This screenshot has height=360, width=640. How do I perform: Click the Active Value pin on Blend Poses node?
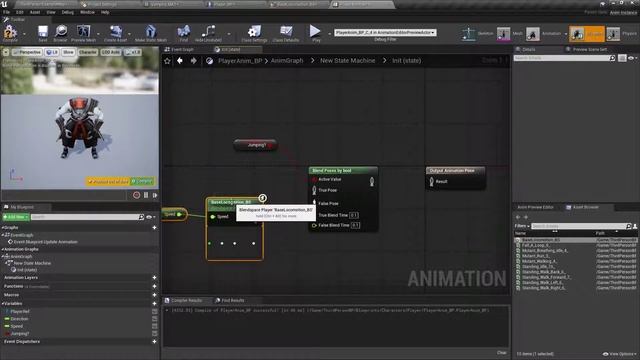[x=314, y=179]
